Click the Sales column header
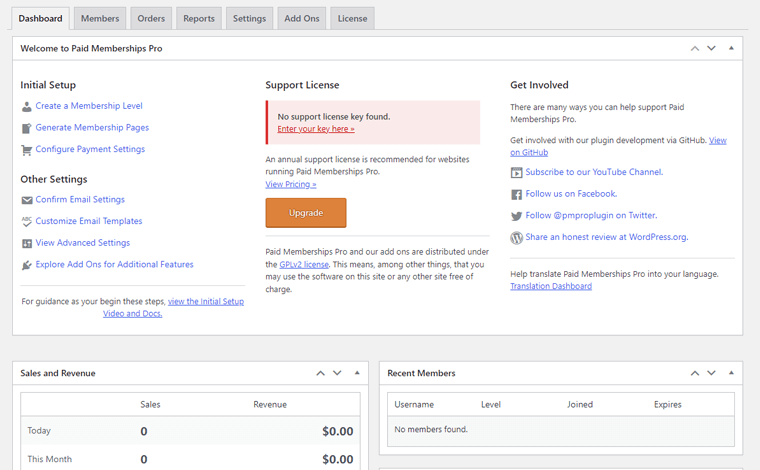 pyautogui.click(x=150, y=405)
